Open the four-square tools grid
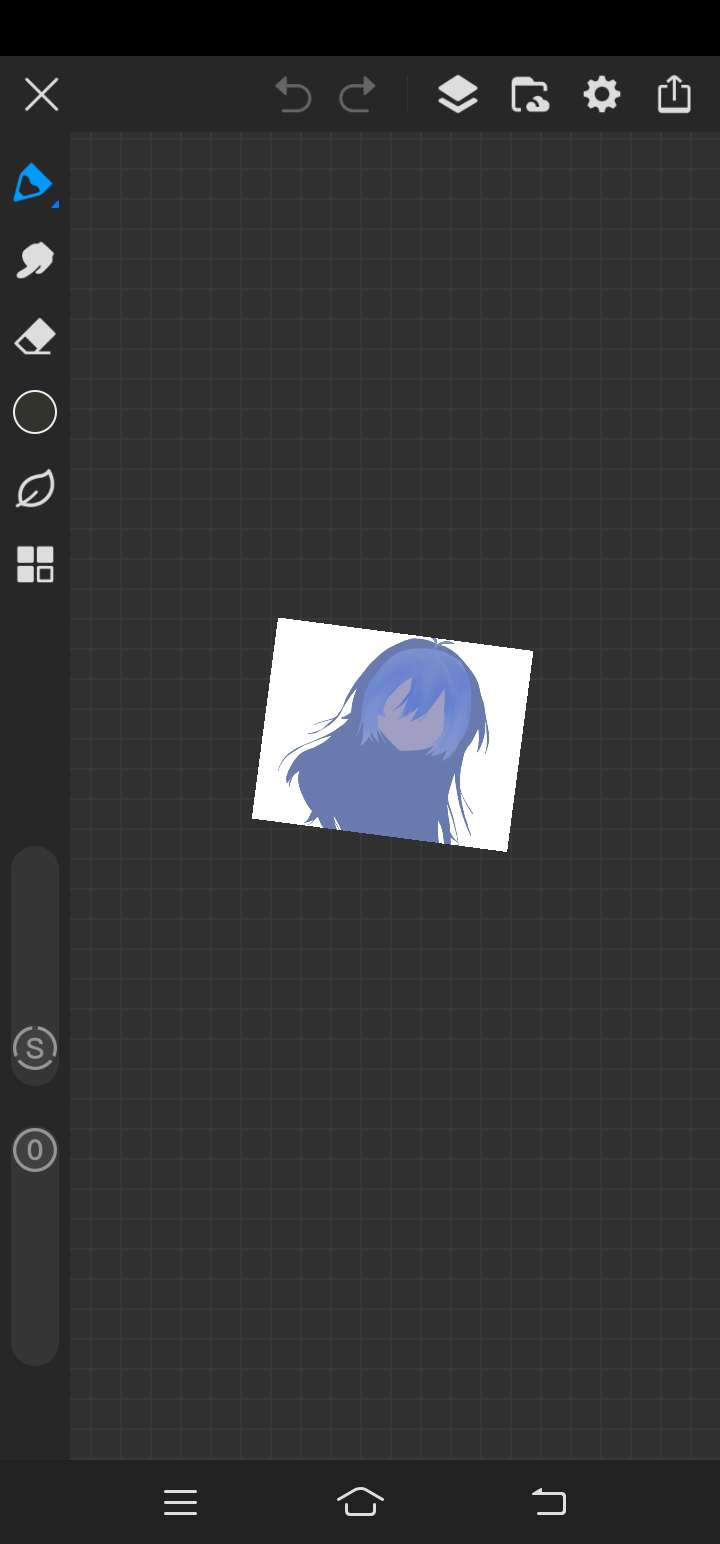 click(x=35, y=565)
